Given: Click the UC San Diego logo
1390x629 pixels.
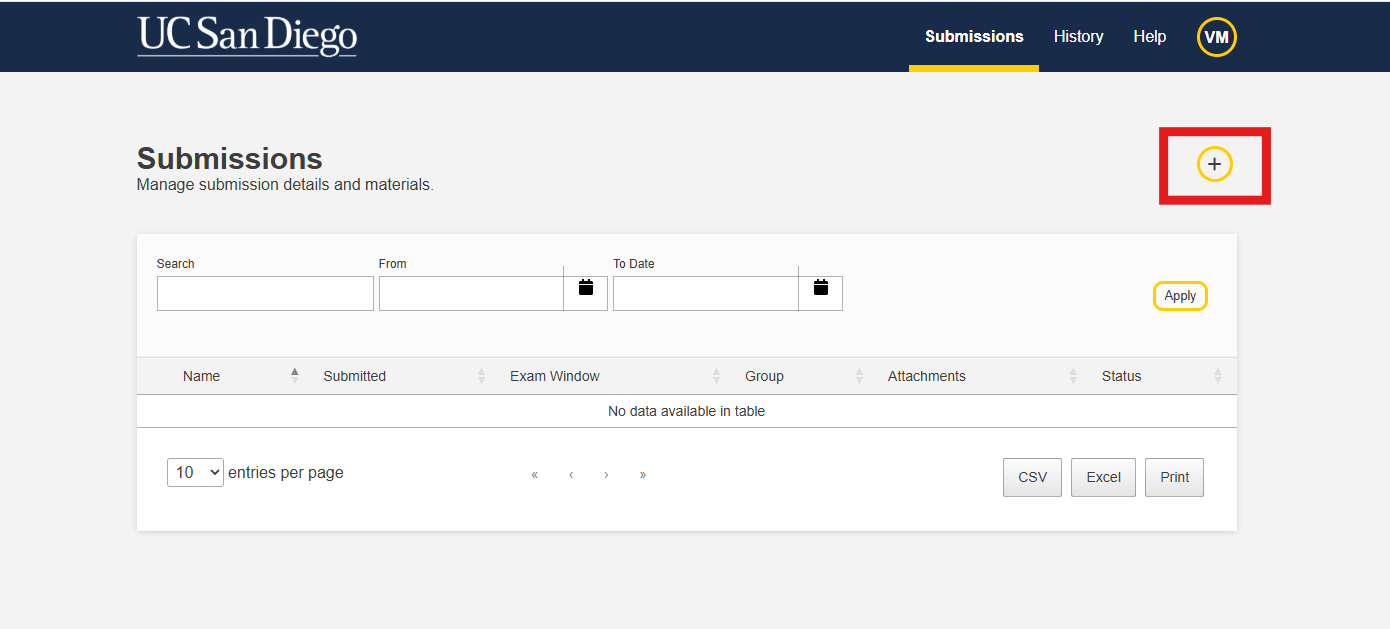Looking at the screenshot, I should pos(247,36).
